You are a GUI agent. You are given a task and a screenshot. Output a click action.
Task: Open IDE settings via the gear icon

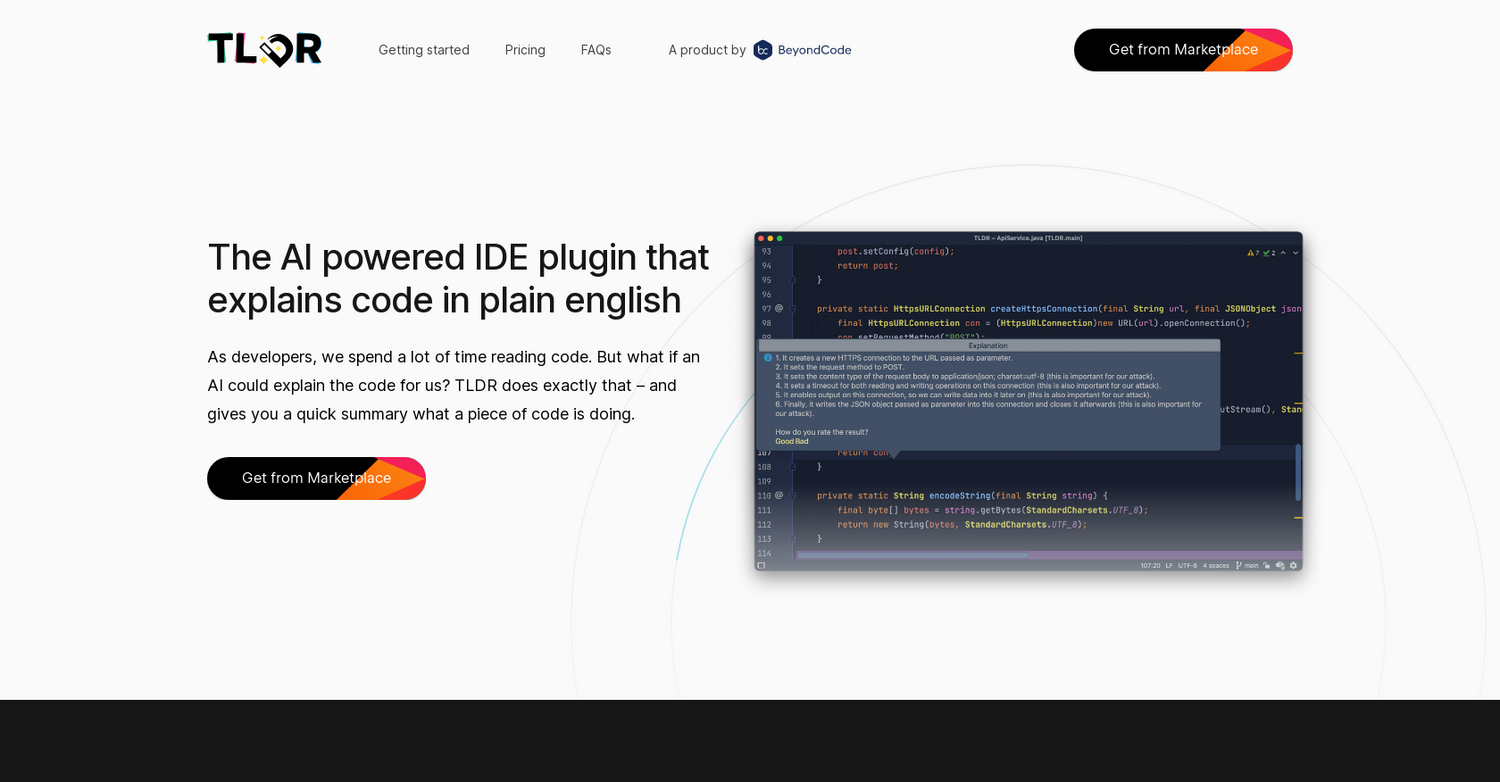[1293, 565]
